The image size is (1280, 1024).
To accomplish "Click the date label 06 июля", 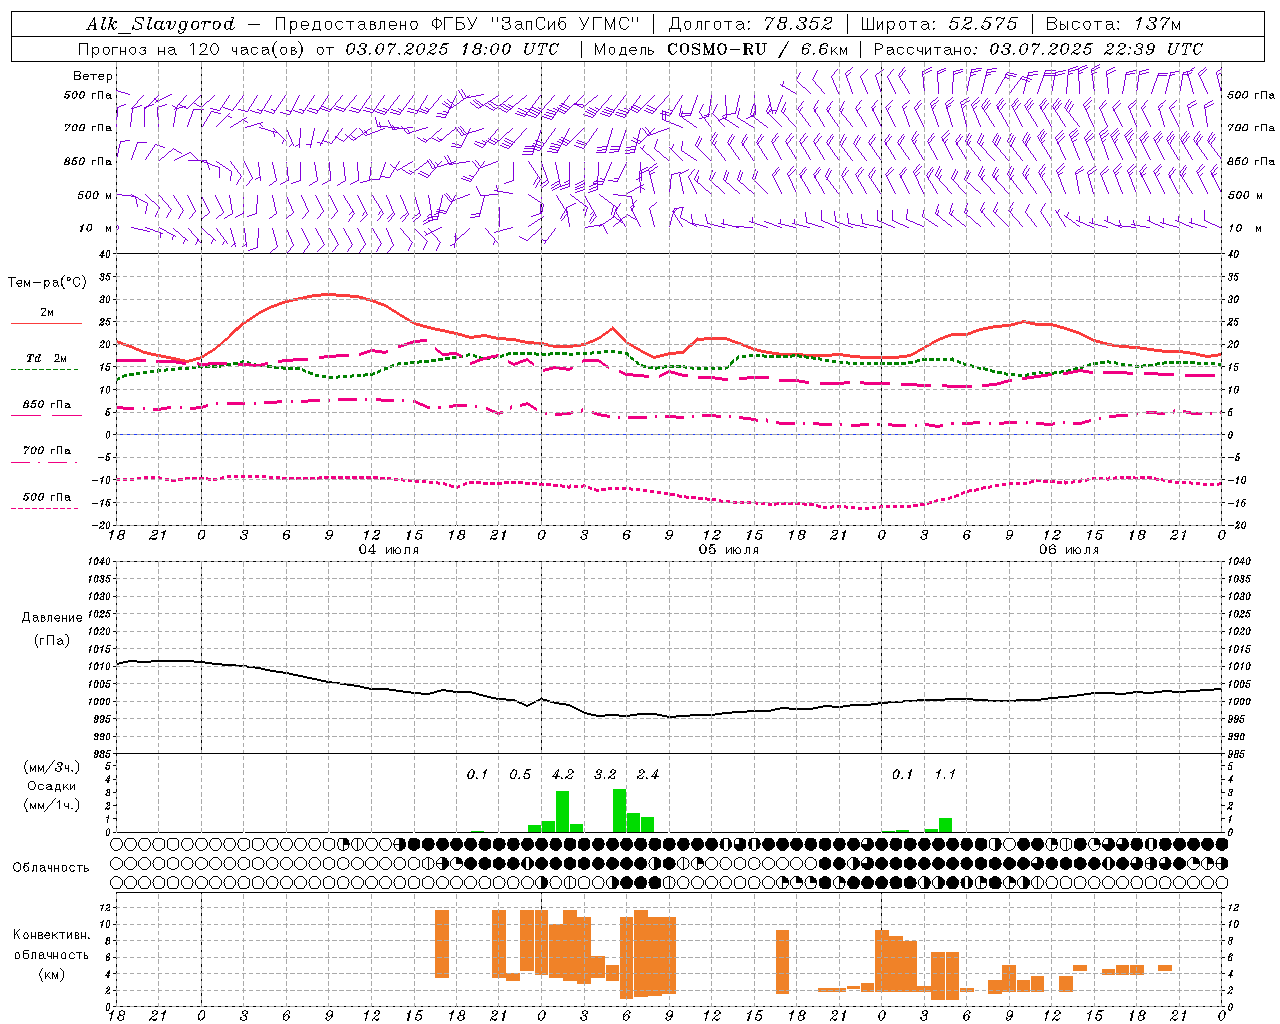I will (1068, 550).
